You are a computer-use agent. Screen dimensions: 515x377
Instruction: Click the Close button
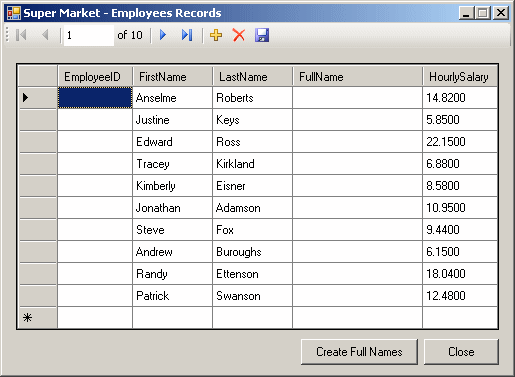pos(461,352)
